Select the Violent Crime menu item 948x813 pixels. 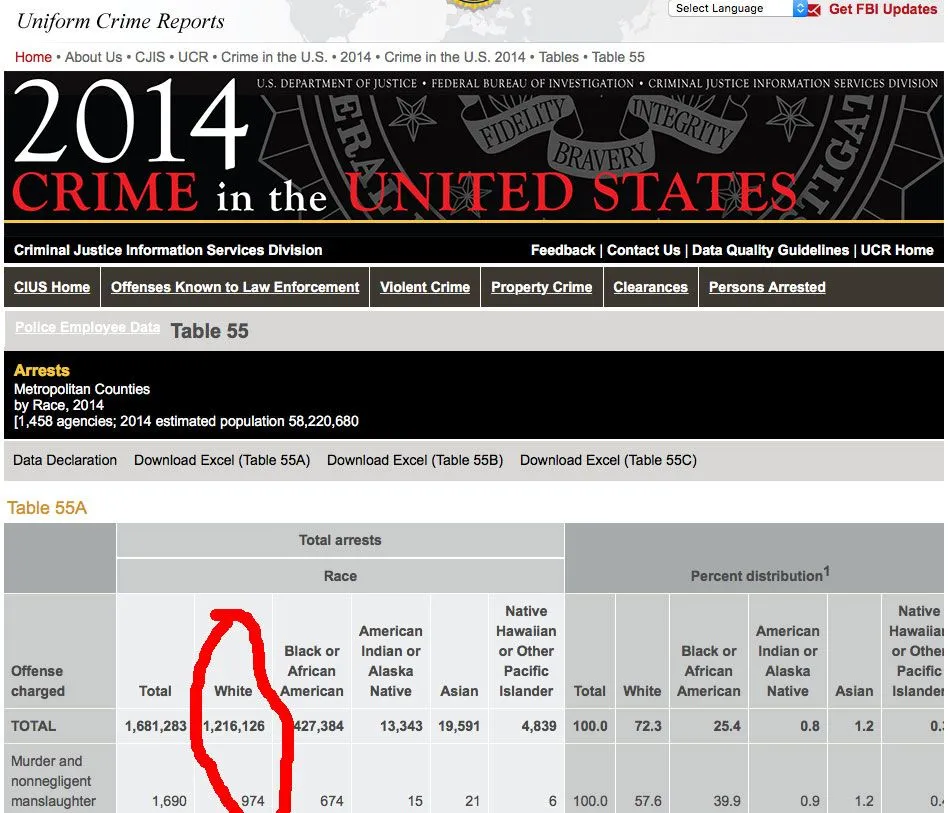[x=425, y=287]
